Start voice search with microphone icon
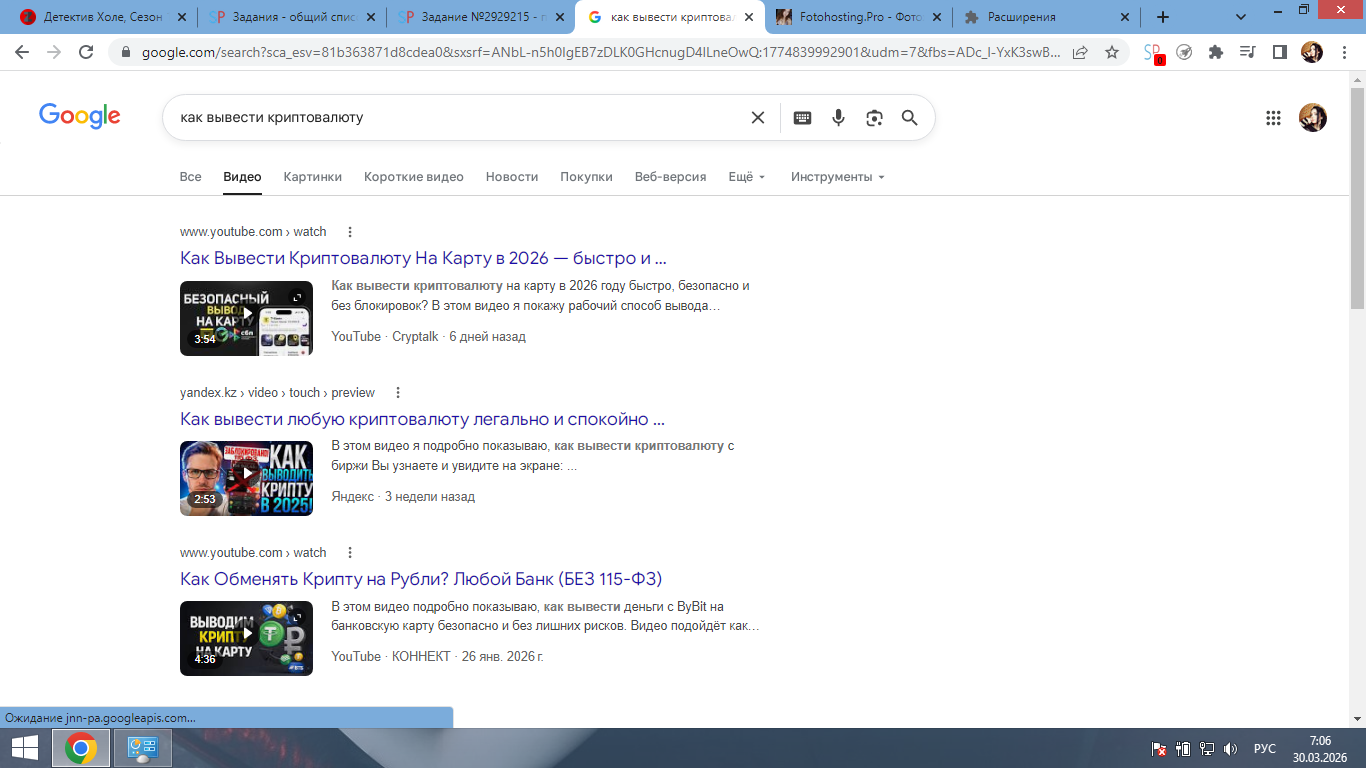This screenshot has width=1366, height=768. [x=838, y=118]
